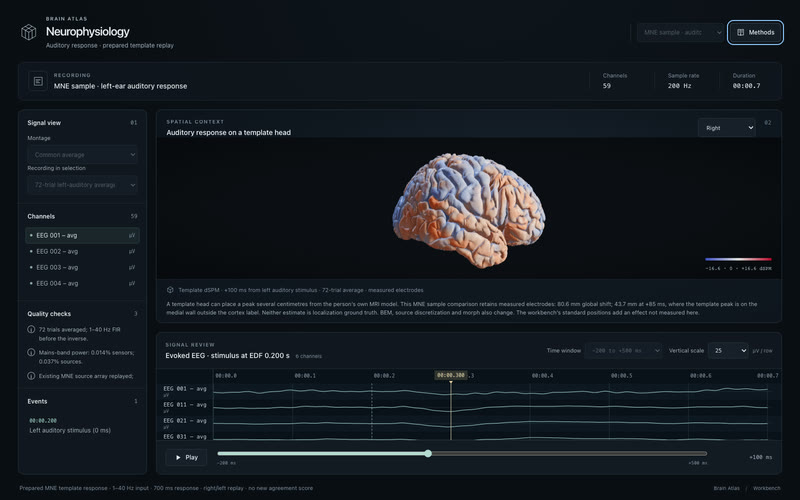Click the Brain Atlas footer link

tap(726, 488)
